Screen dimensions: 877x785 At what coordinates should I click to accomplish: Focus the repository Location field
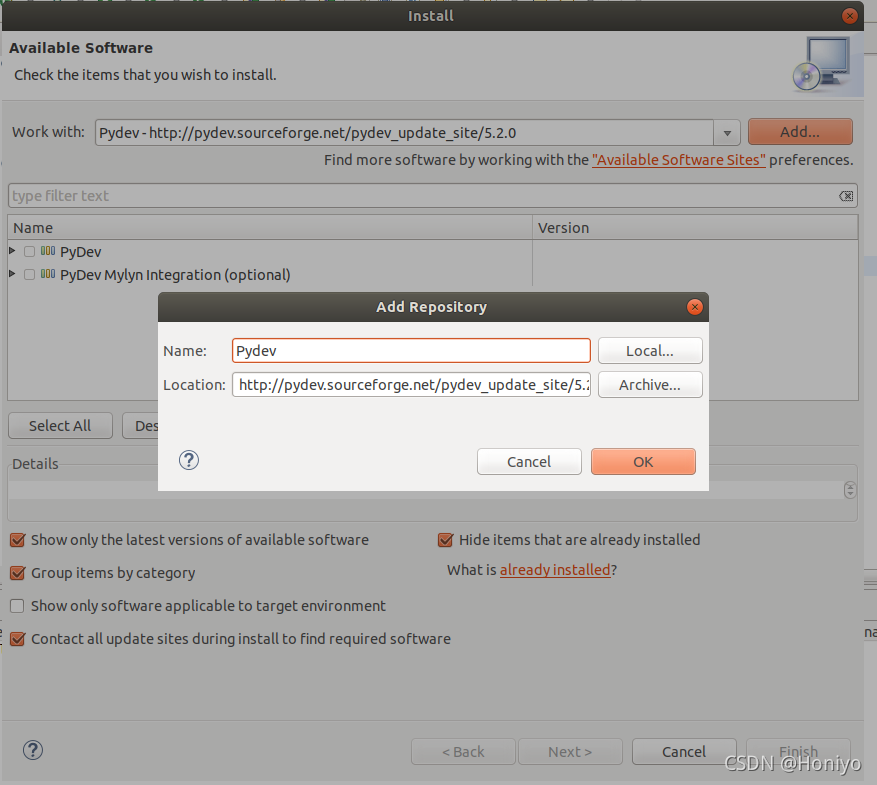(411, 385)
